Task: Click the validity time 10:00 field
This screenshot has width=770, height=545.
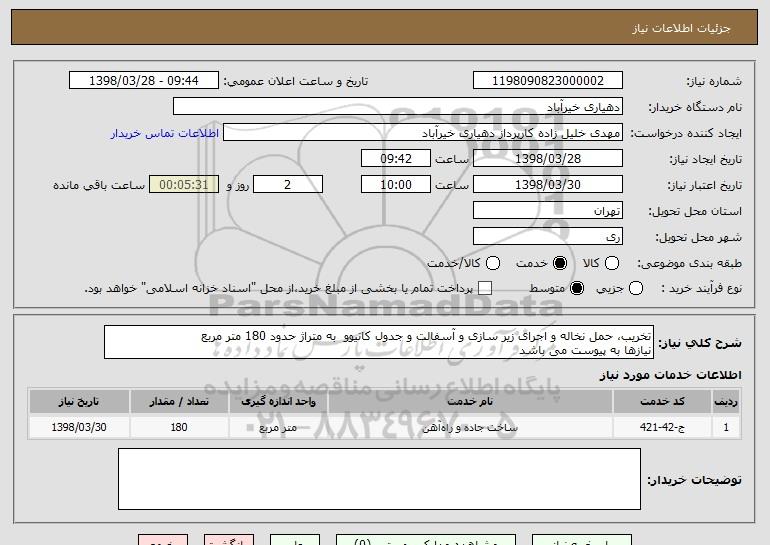Action: tap(396, 185)
